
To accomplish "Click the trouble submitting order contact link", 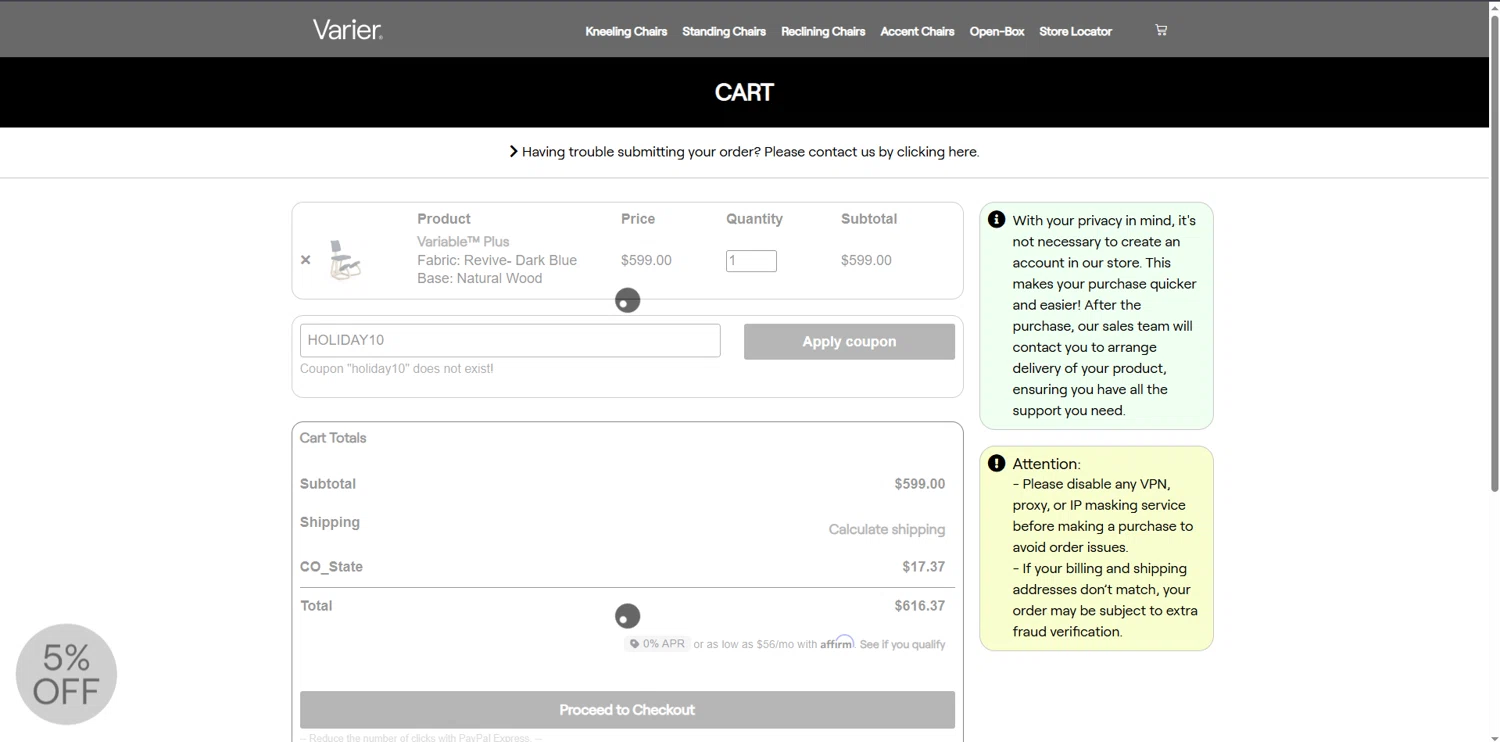I will coord(750,152).
